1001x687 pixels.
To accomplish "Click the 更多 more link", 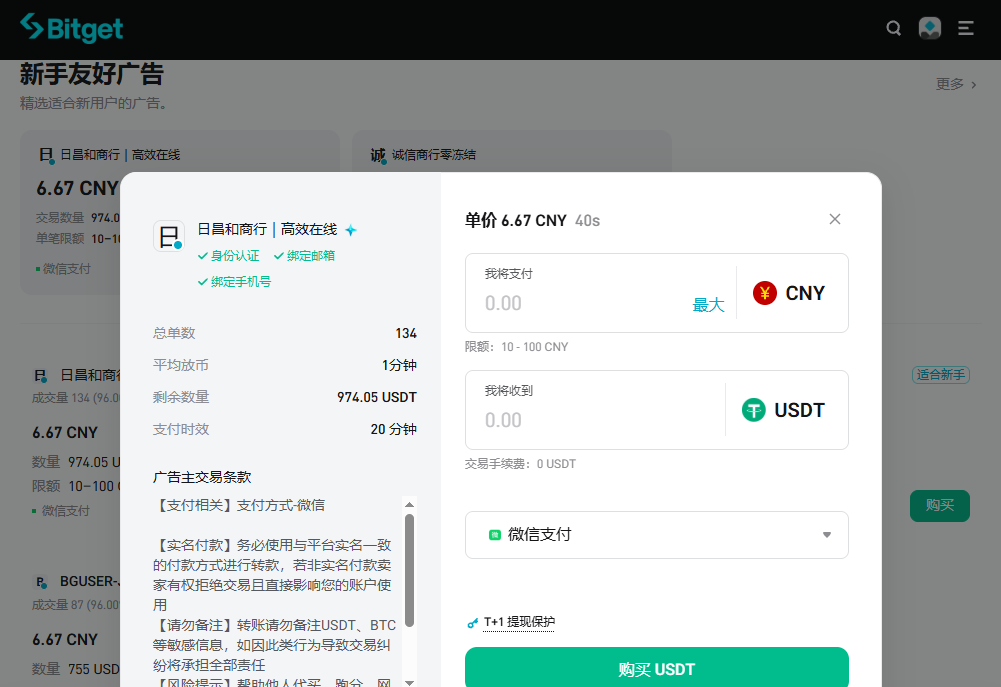I will point(956,84).
